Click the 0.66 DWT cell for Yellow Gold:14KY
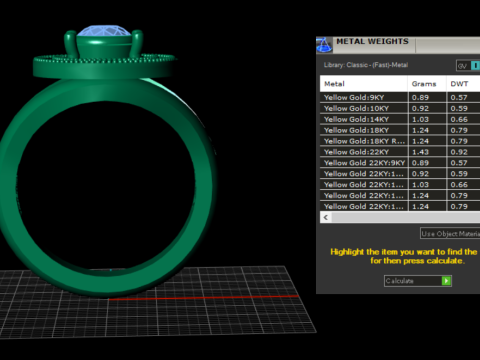Image resolution: width=480 pixels, height=360 pixels. pos(463,119)
